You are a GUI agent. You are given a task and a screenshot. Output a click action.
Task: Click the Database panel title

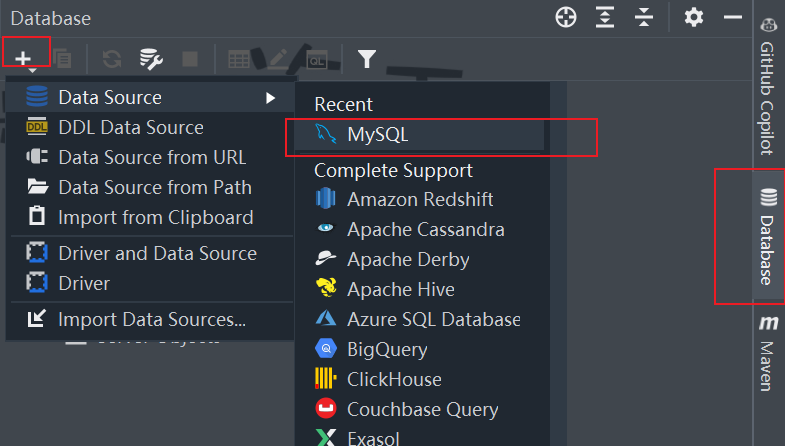51,19
